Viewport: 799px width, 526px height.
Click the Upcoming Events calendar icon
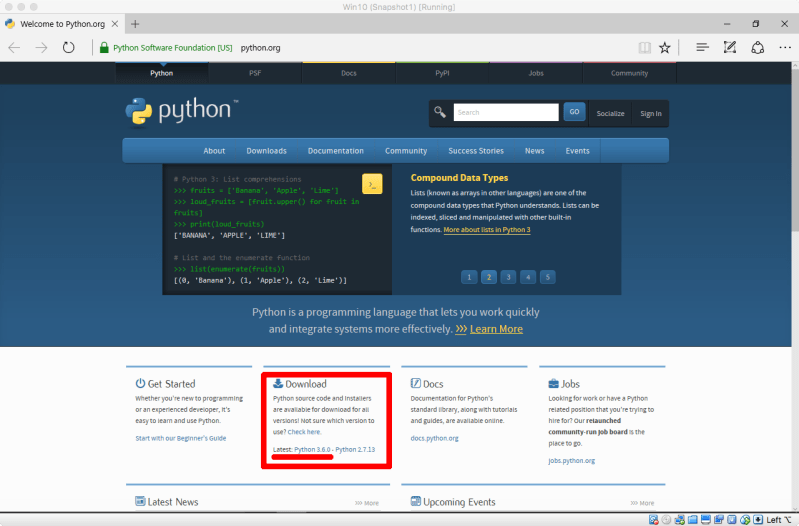click(416, 501)
